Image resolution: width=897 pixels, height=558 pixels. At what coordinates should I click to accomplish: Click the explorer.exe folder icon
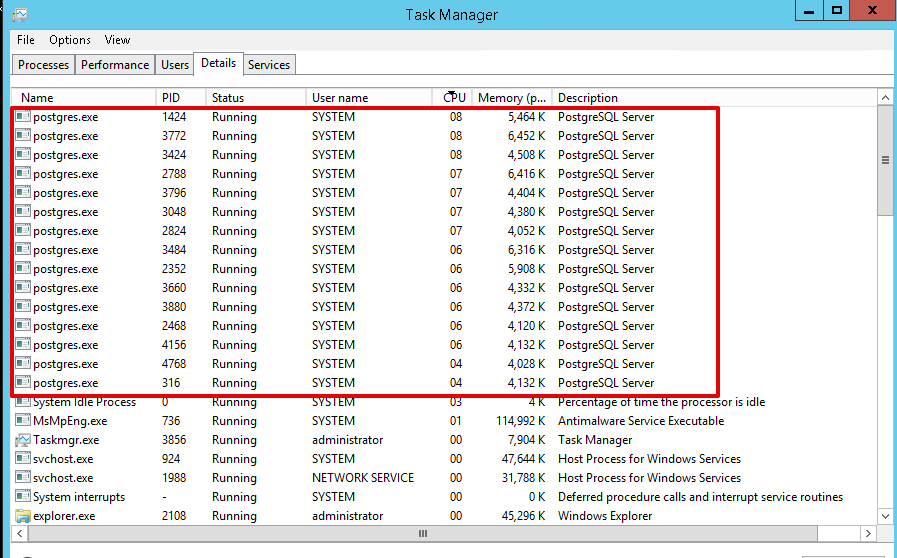pyautogui.click(x=23, y=516)
